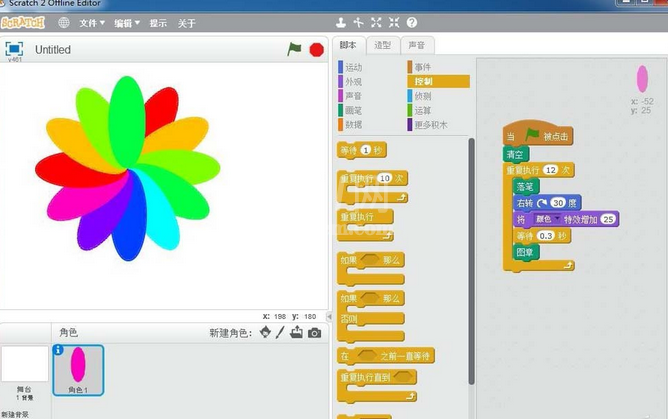Collapse the stage panel arrow
668x419 pixels.
coord(329,316)
